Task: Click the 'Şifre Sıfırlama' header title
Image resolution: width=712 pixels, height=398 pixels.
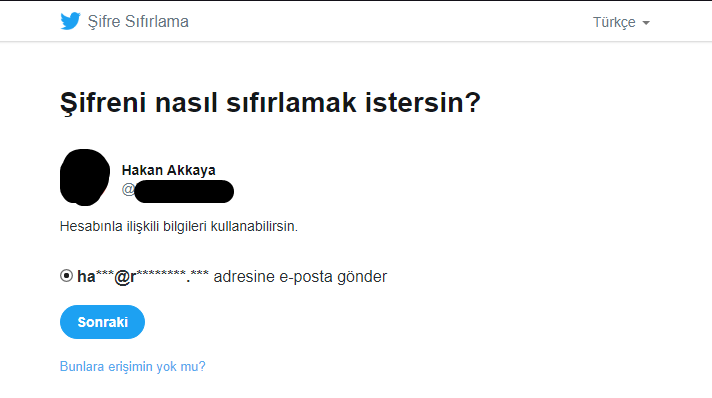Action: tap(138, 21)
